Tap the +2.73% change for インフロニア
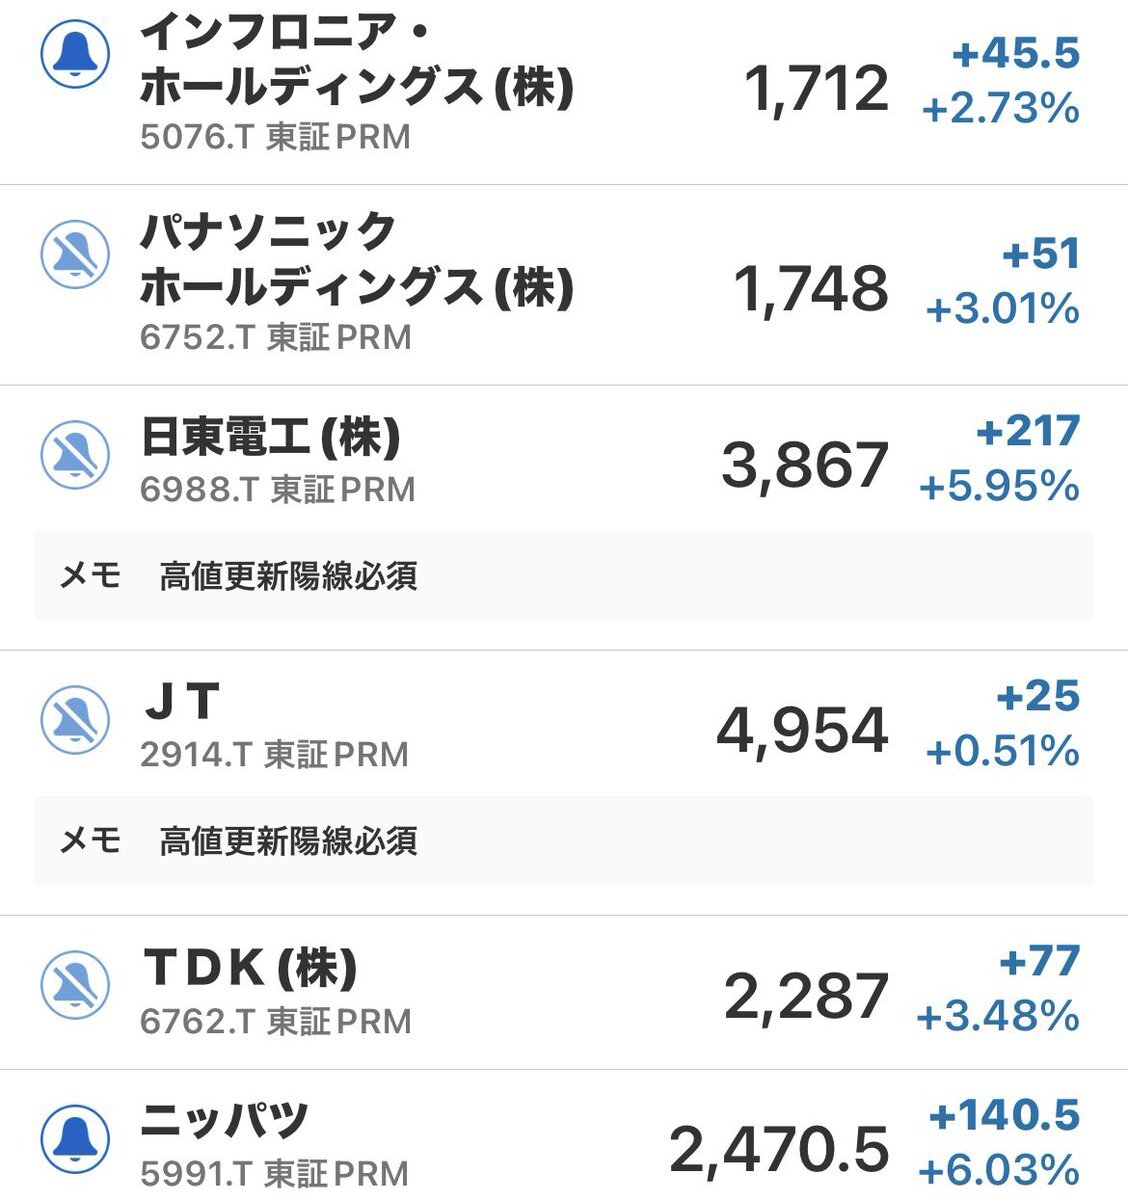Image resolution: width=1128 pixels, height=1200 pixels. [x=1000, y=108]
